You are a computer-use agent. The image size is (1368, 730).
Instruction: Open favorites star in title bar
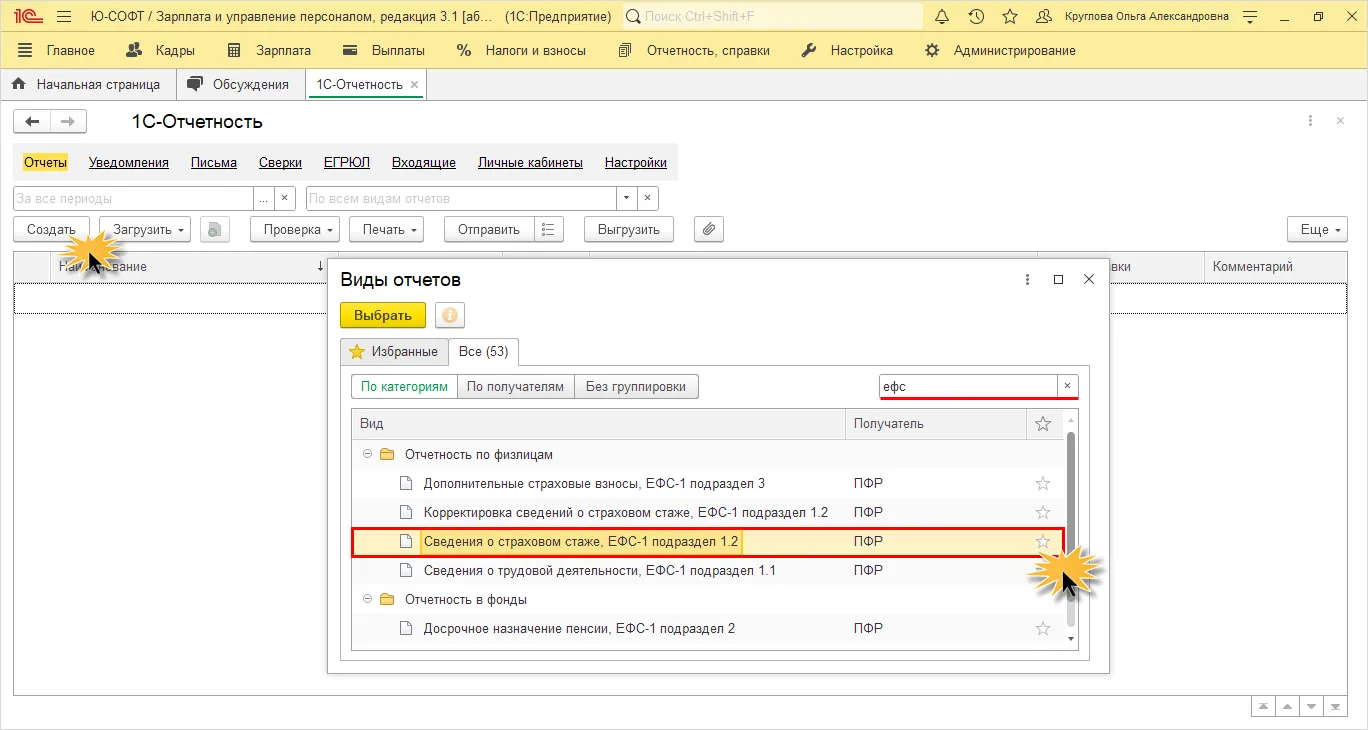[1010, 17]
